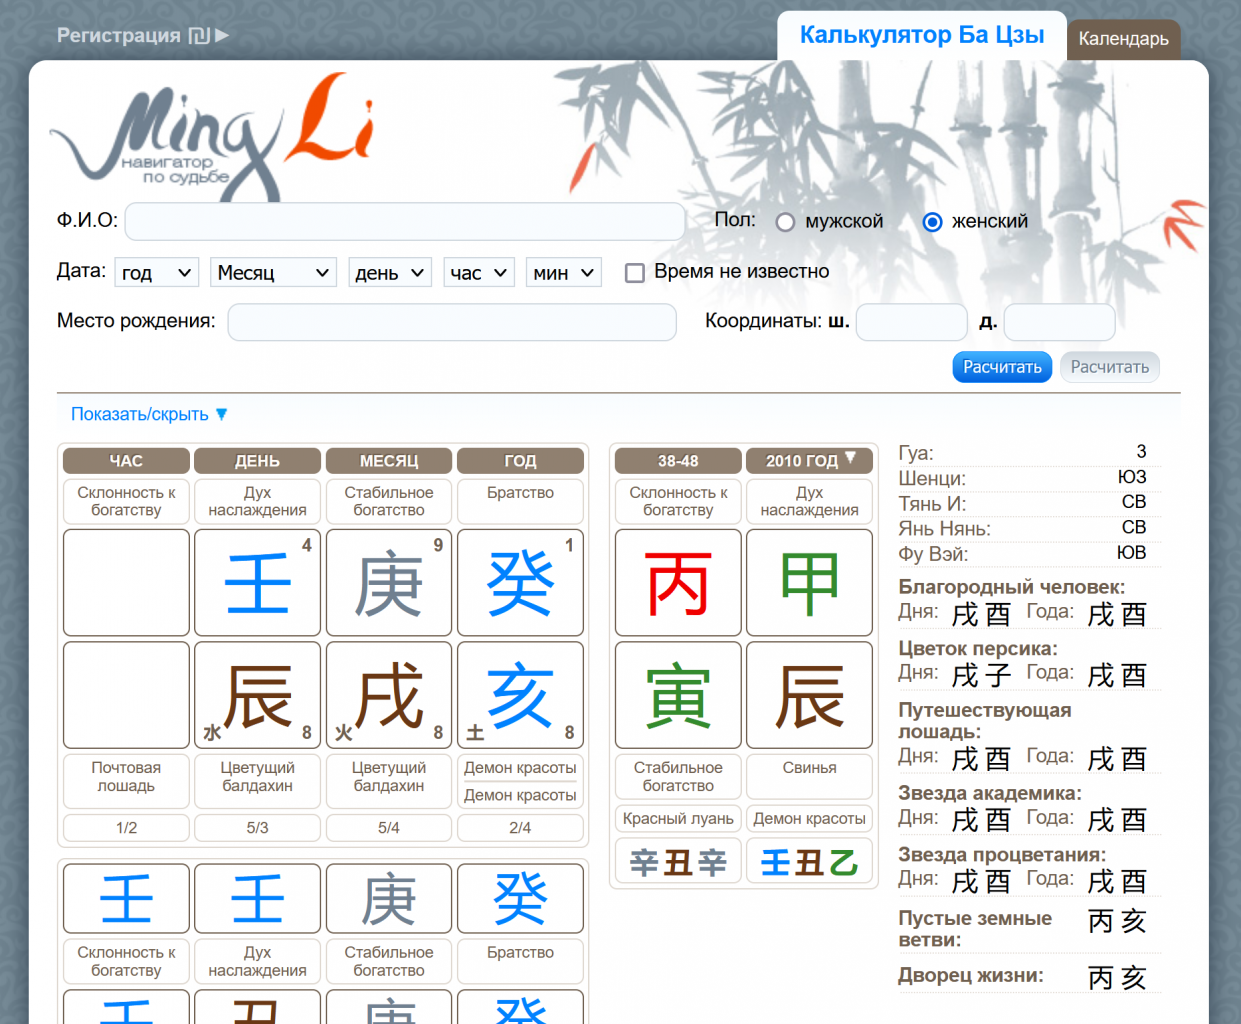The image size is (1241, 1024).
Task: Select the женский gender radio button
Action: tap(932, 222)
